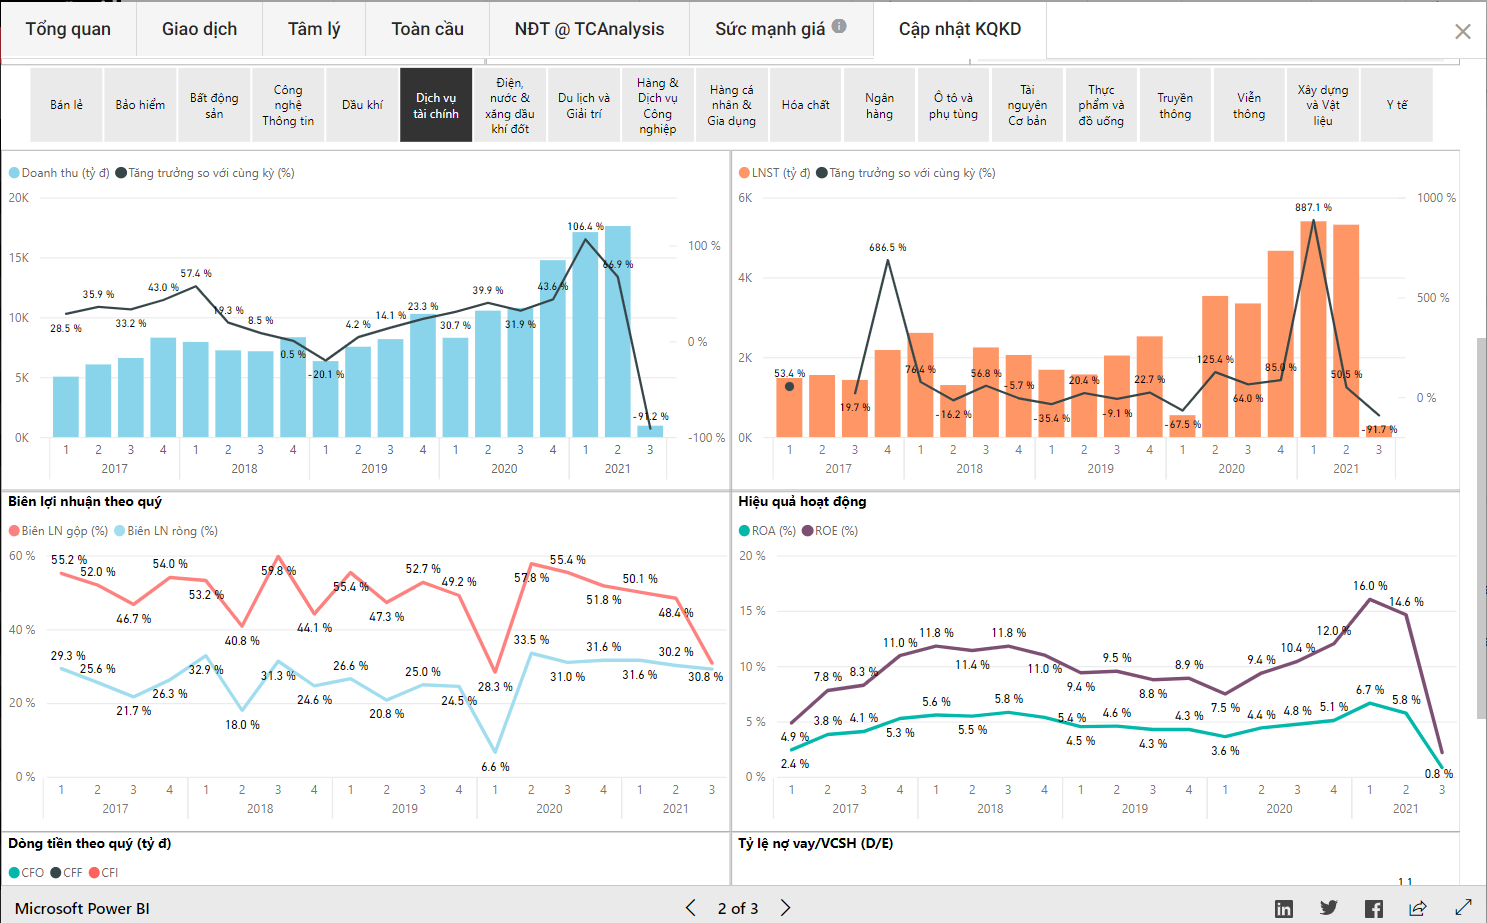
Task: Enter full screen mode
Action: (x=1463, y=908)
